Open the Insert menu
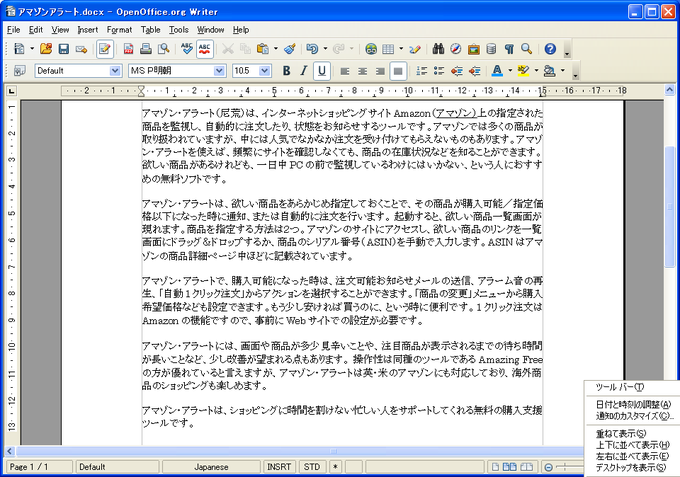Screen dimensions: 680x477 [88, 30]
